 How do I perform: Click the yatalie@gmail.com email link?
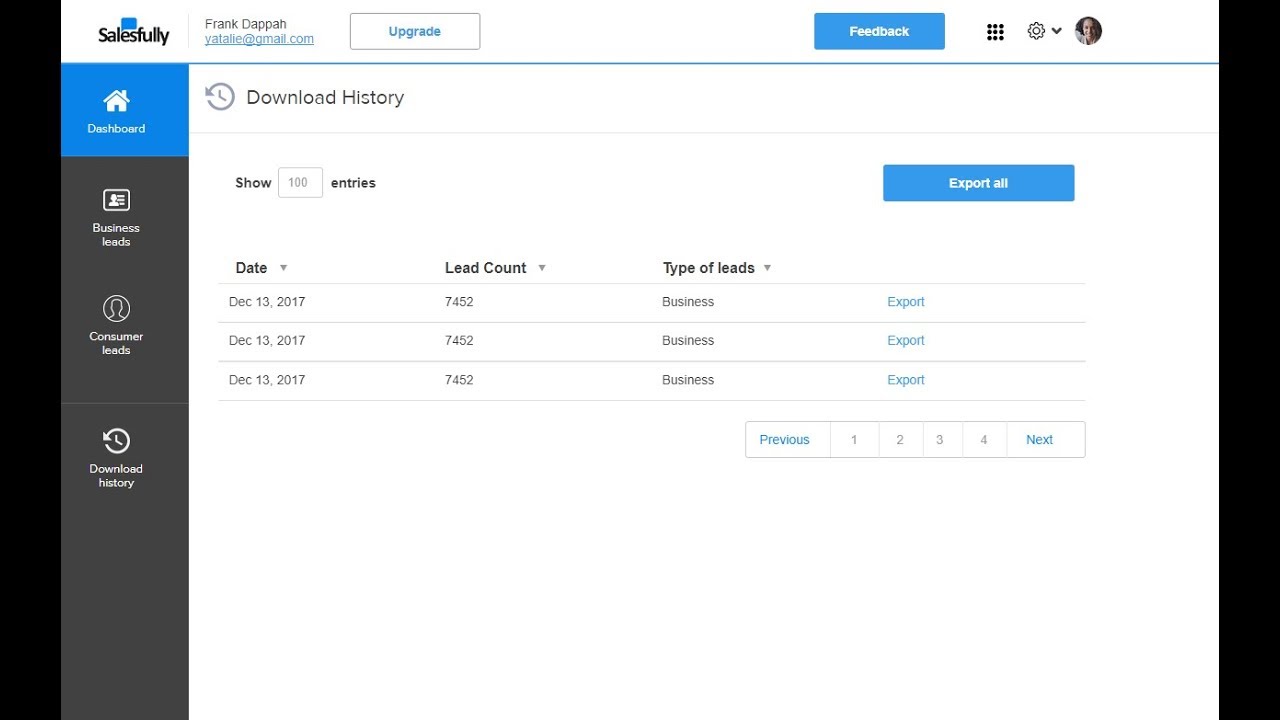[259, 39]
